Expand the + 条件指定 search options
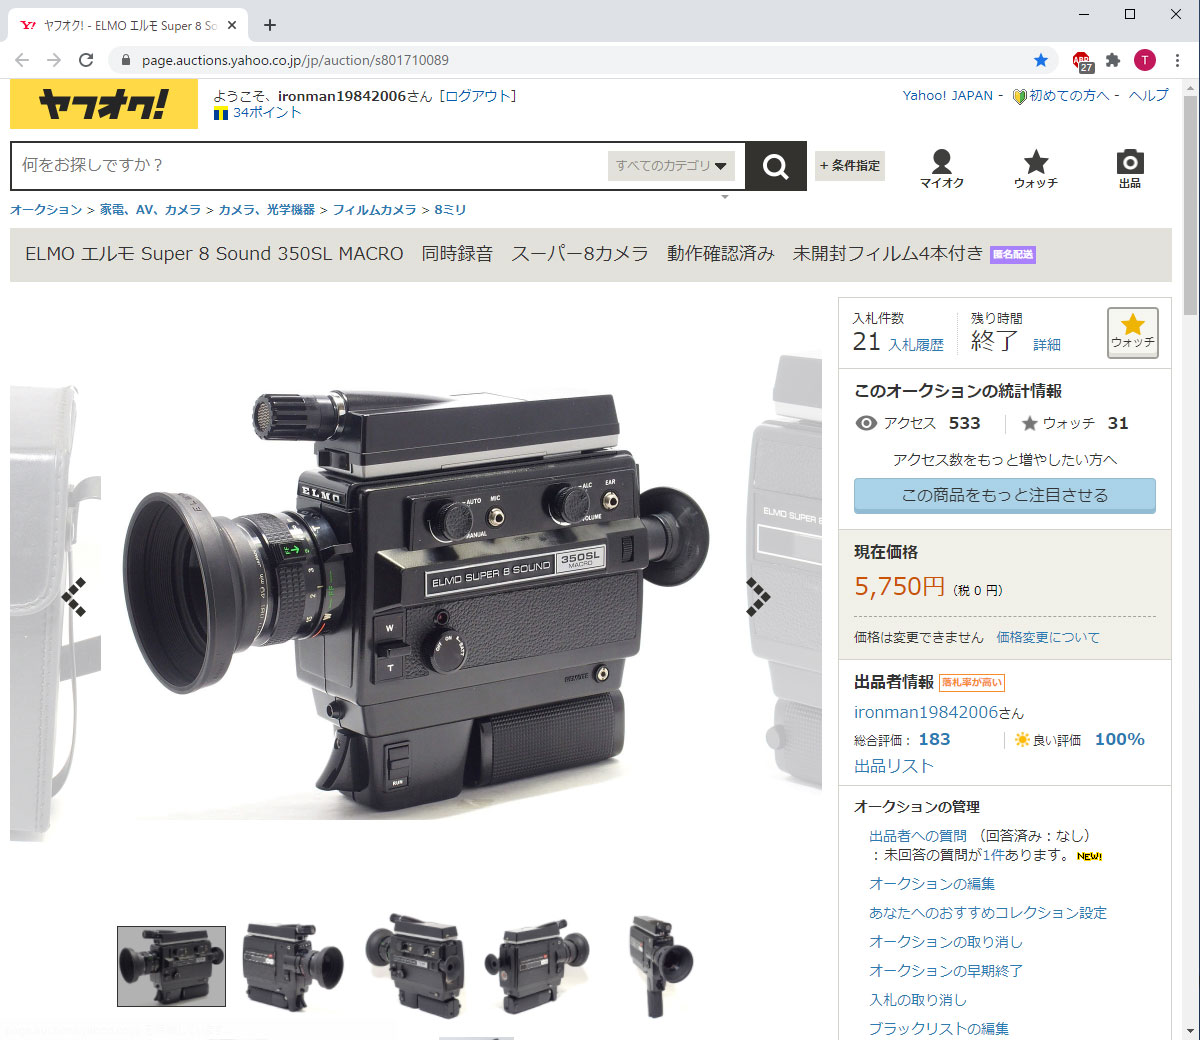Viewport: 1200px width, 1040px height. (x=850, y=166)
